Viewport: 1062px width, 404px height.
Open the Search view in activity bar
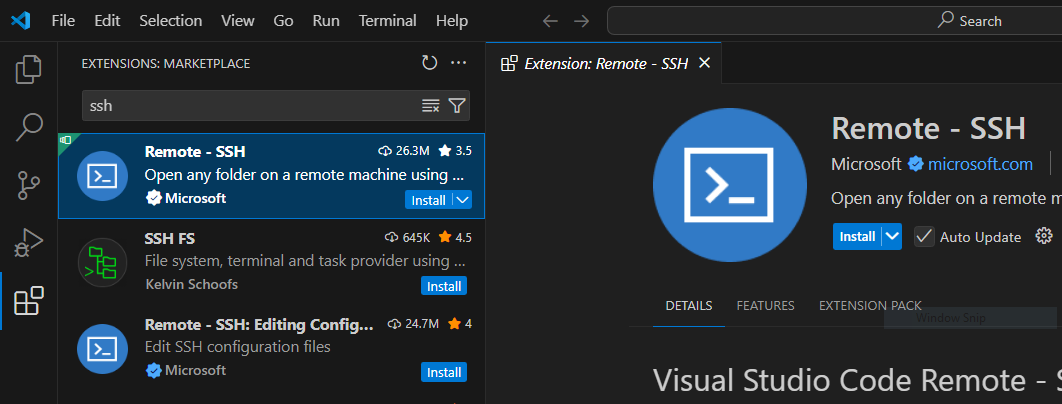29,127
